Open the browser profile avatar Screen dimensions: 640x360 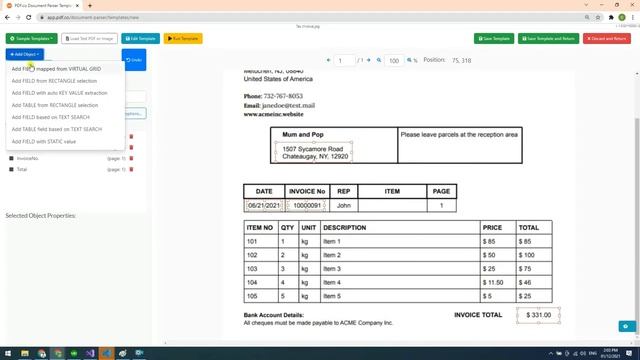(x=622, y=18)
